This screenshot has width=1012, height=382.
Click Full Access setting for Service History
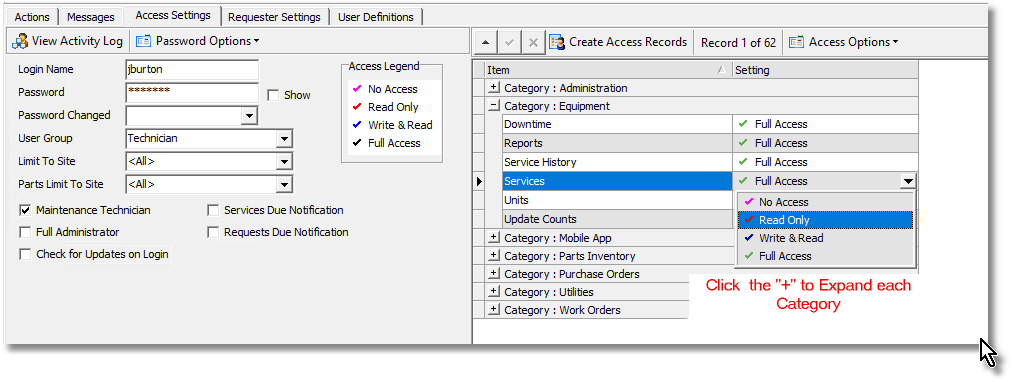point(825,162)
